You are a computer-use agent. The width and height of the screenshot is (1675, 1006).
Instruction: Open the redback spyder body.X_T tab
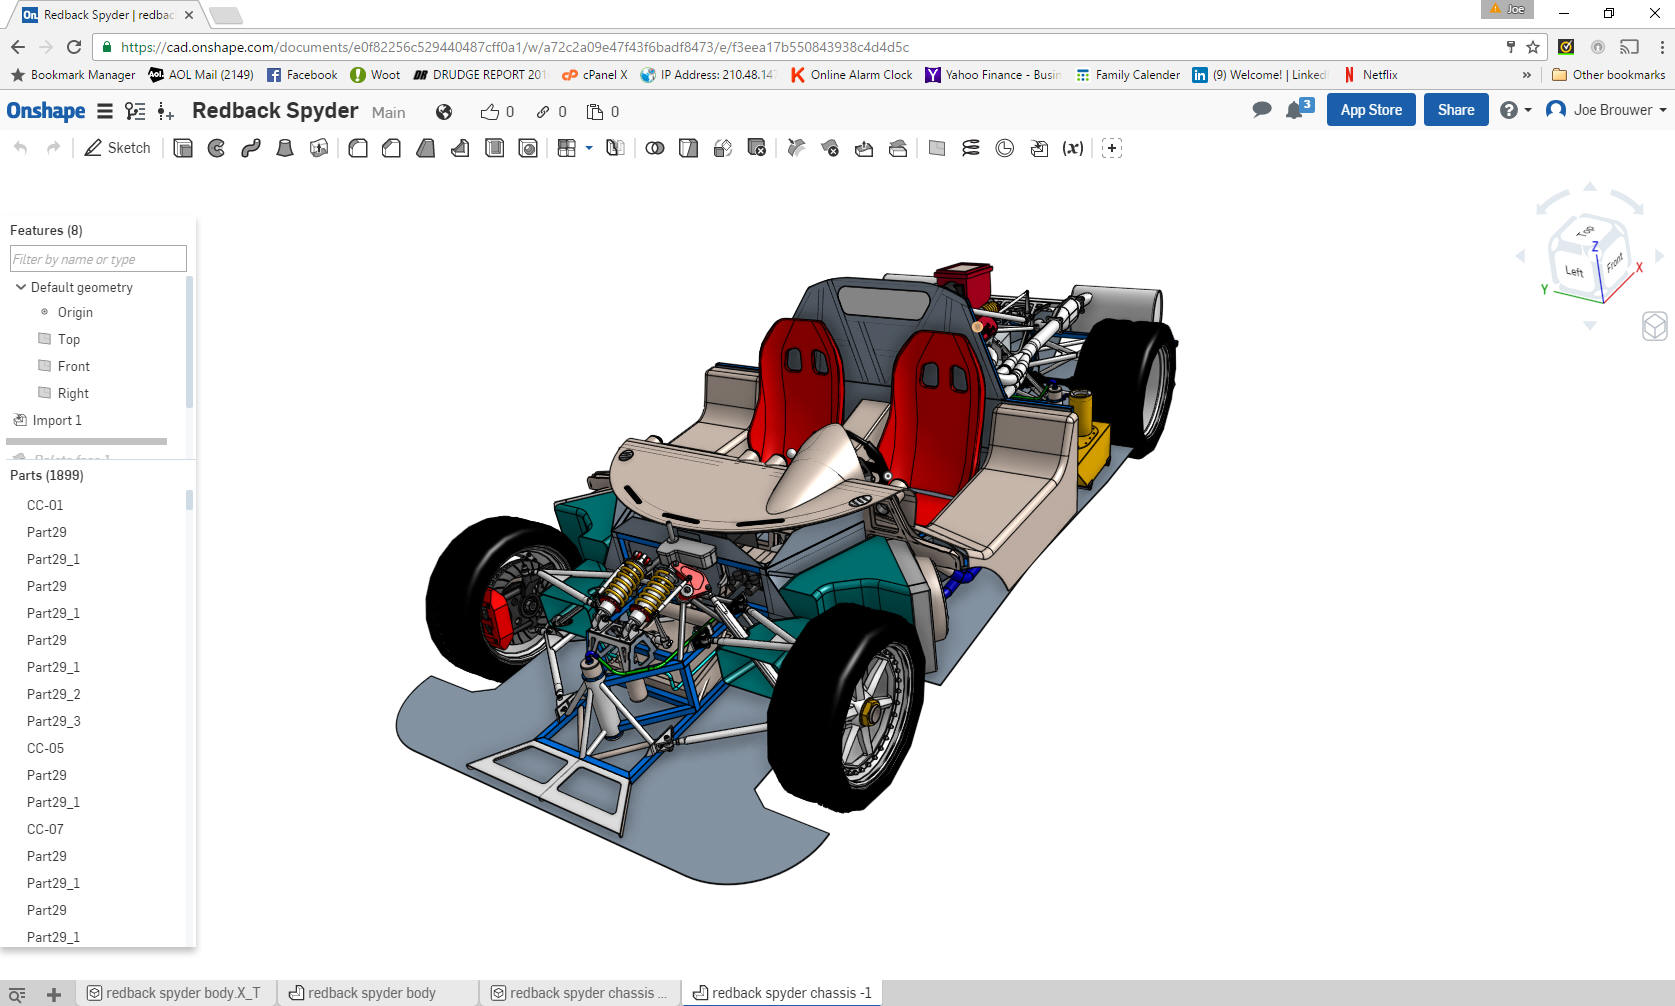click(x=182, y=993)
